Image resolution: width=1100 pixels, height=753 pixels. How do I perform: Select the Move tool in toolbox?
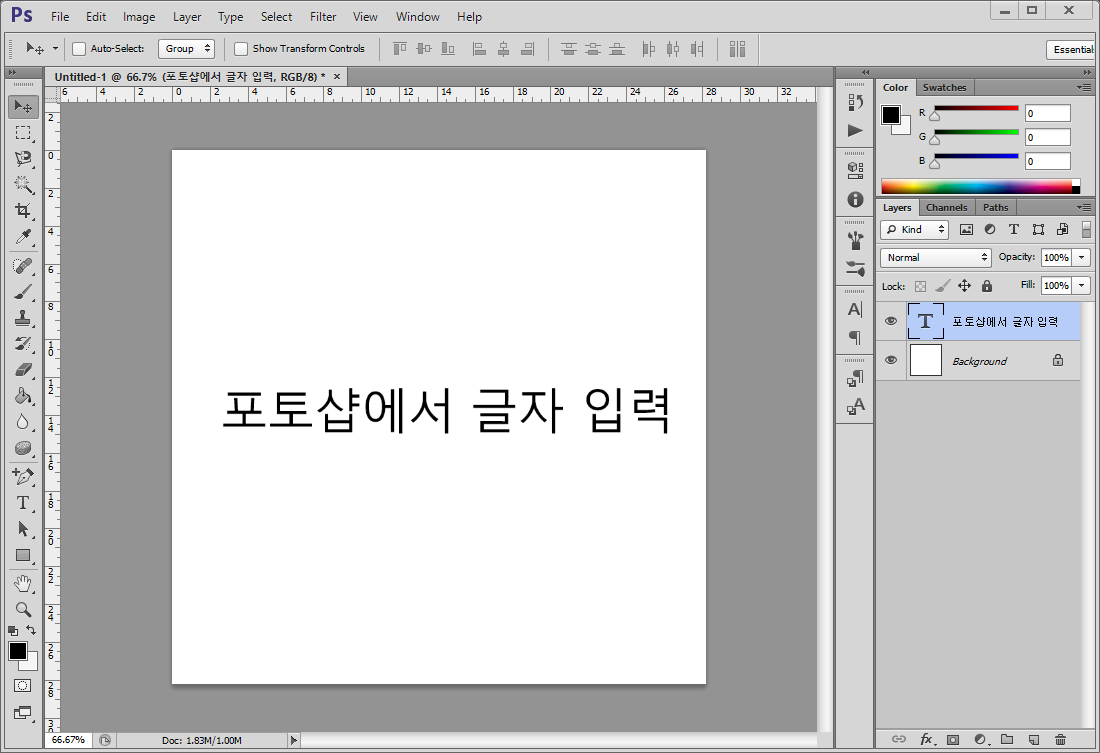[x=23, y=107]
